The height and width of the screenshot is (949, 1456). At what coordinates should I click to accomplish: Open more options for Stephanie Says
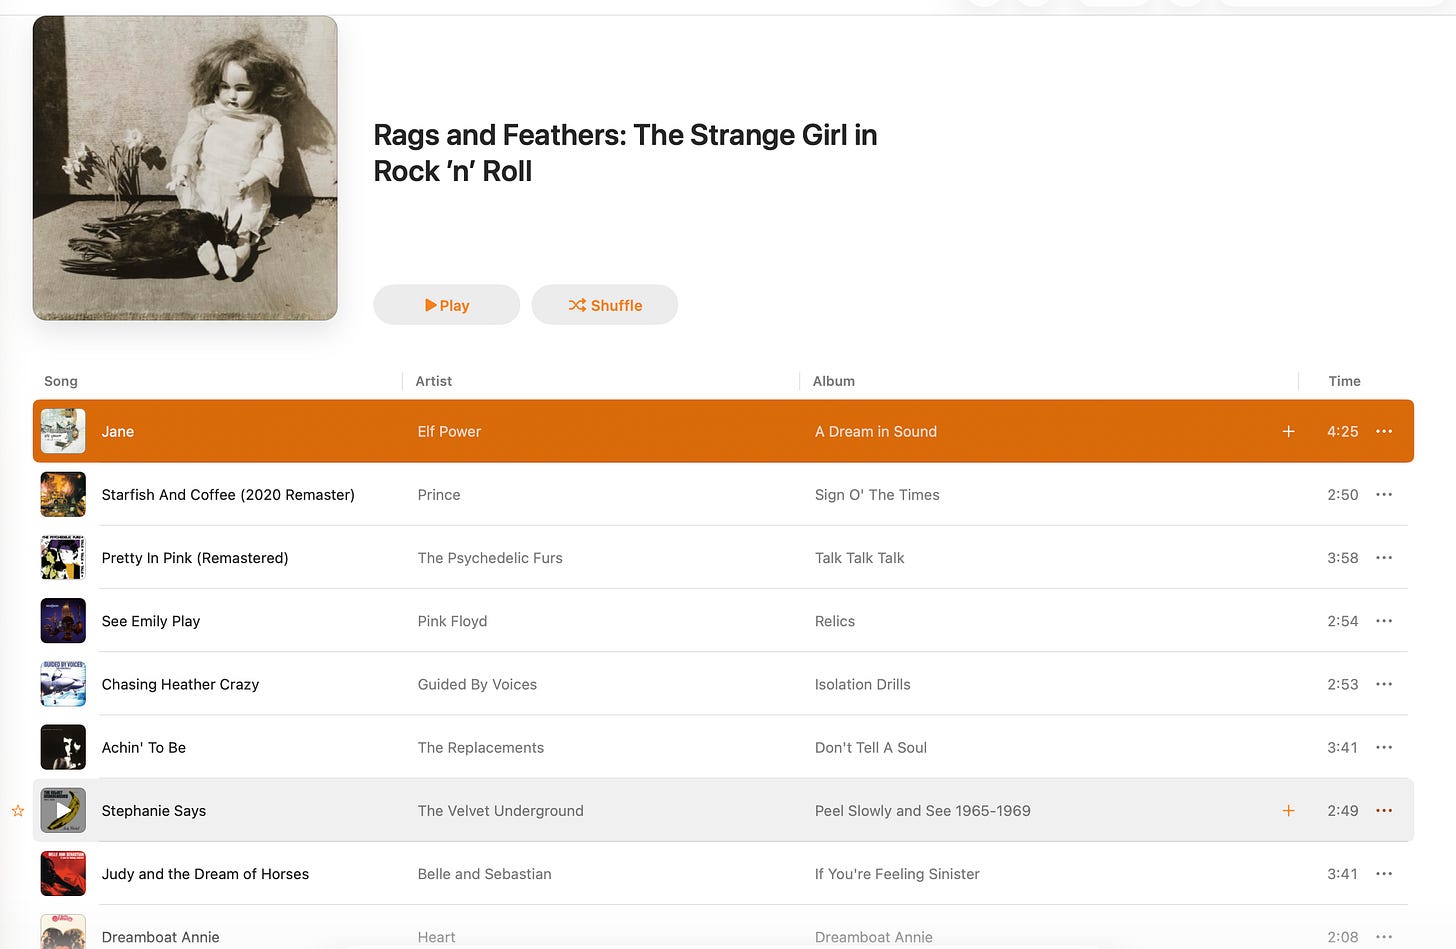coord(1384,810)
